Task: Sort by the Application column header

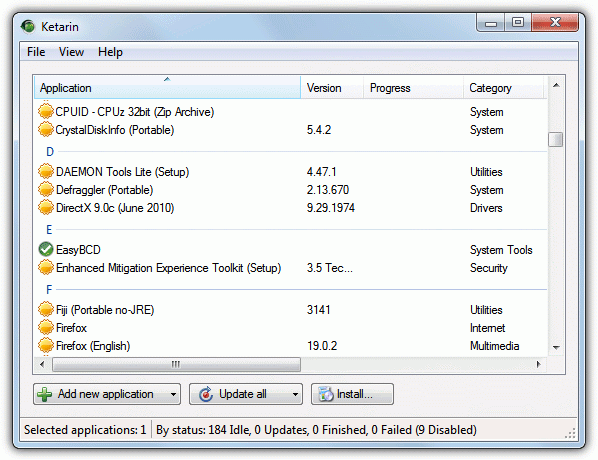Action: coord(167,88)
